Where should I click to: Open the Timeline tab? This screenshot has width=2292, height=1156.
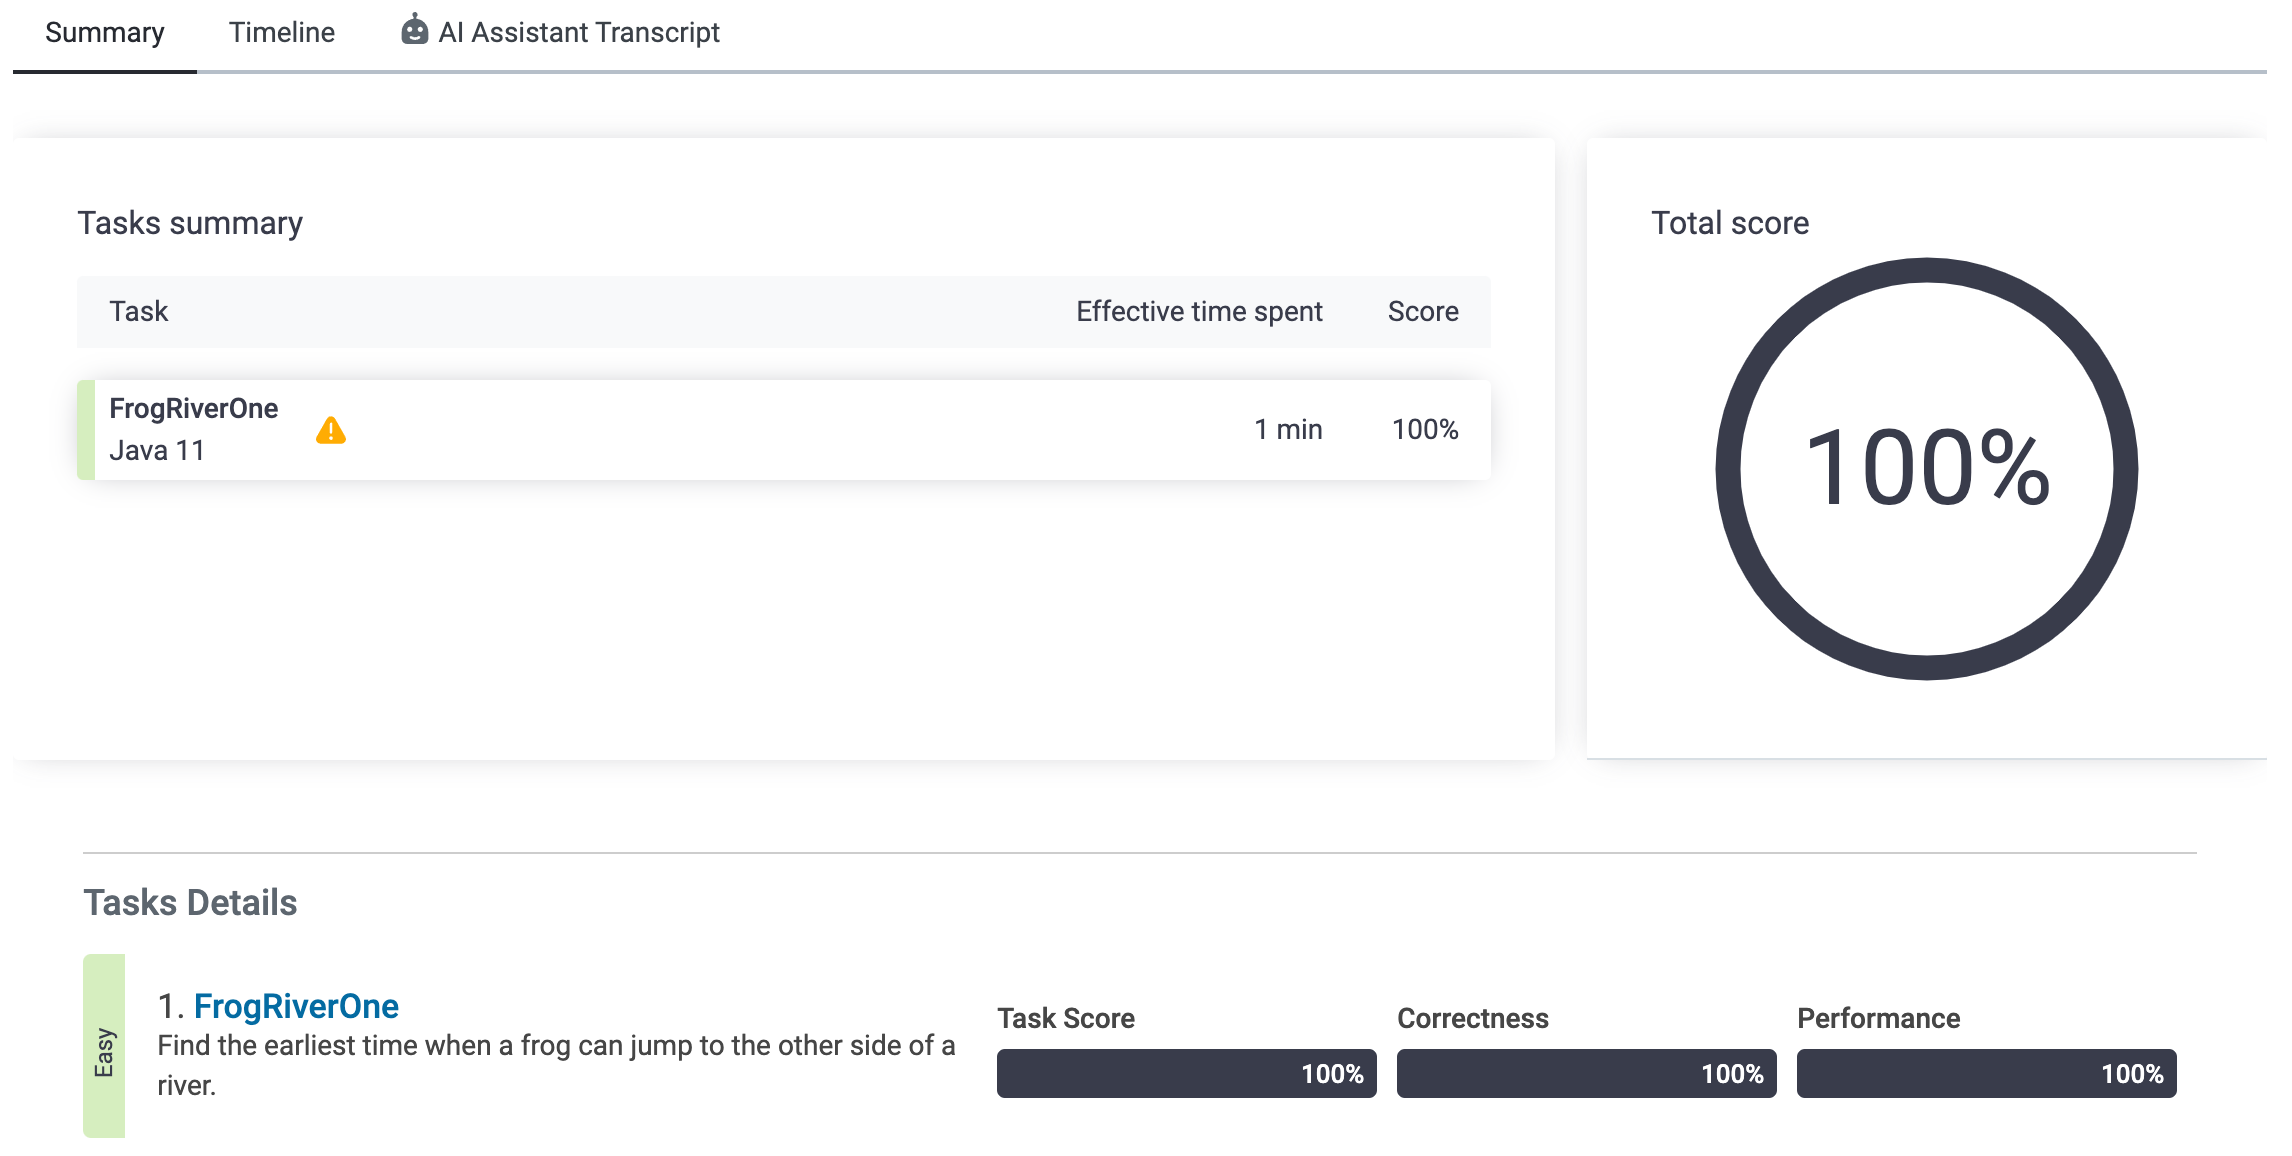click(282, 33)
